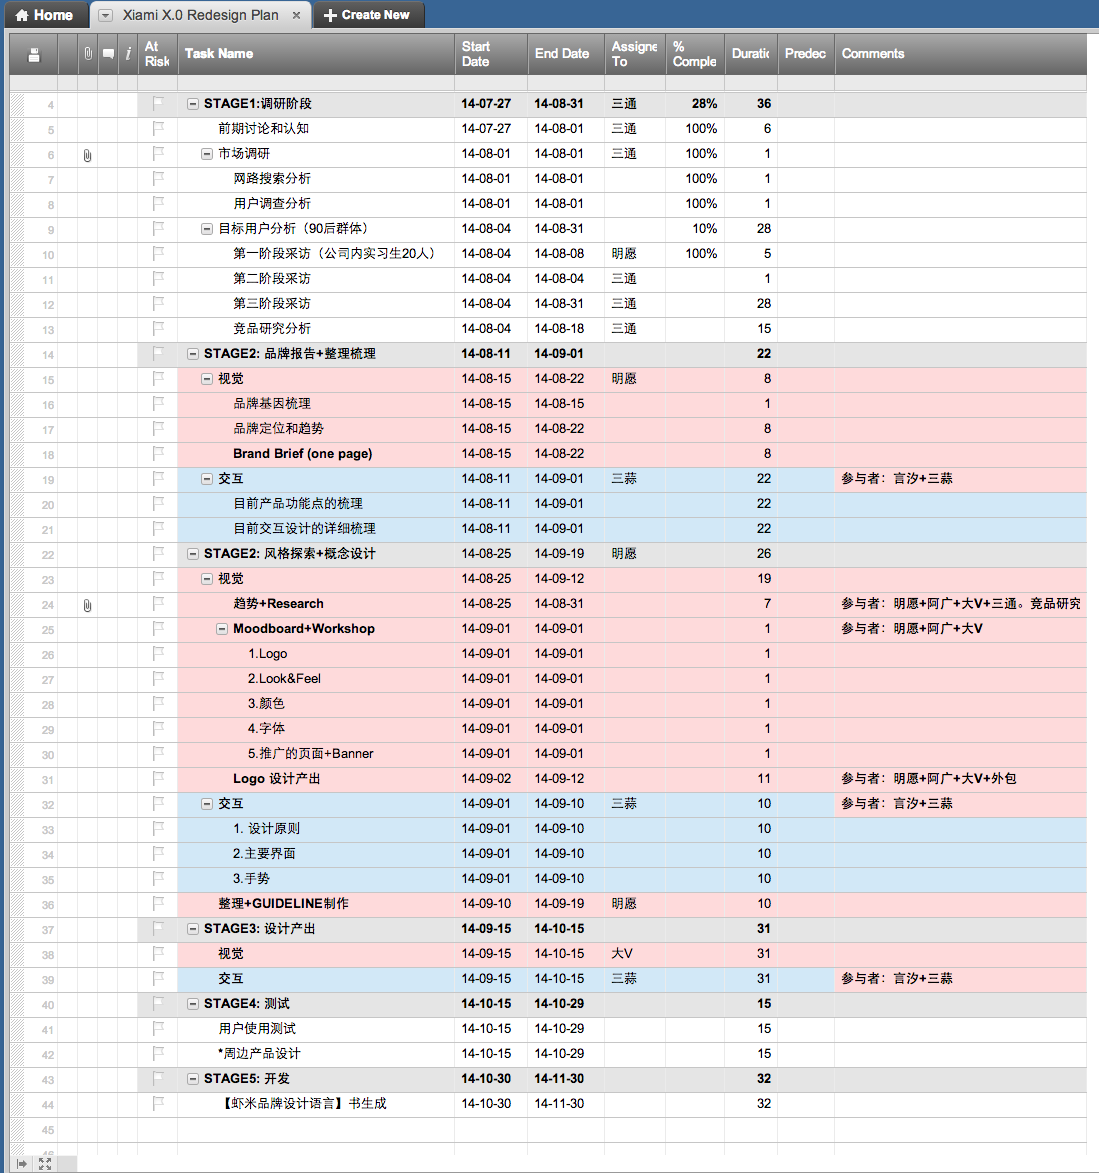Open the Home tab
The image size is (1099, 1173).
coord(44,15)
